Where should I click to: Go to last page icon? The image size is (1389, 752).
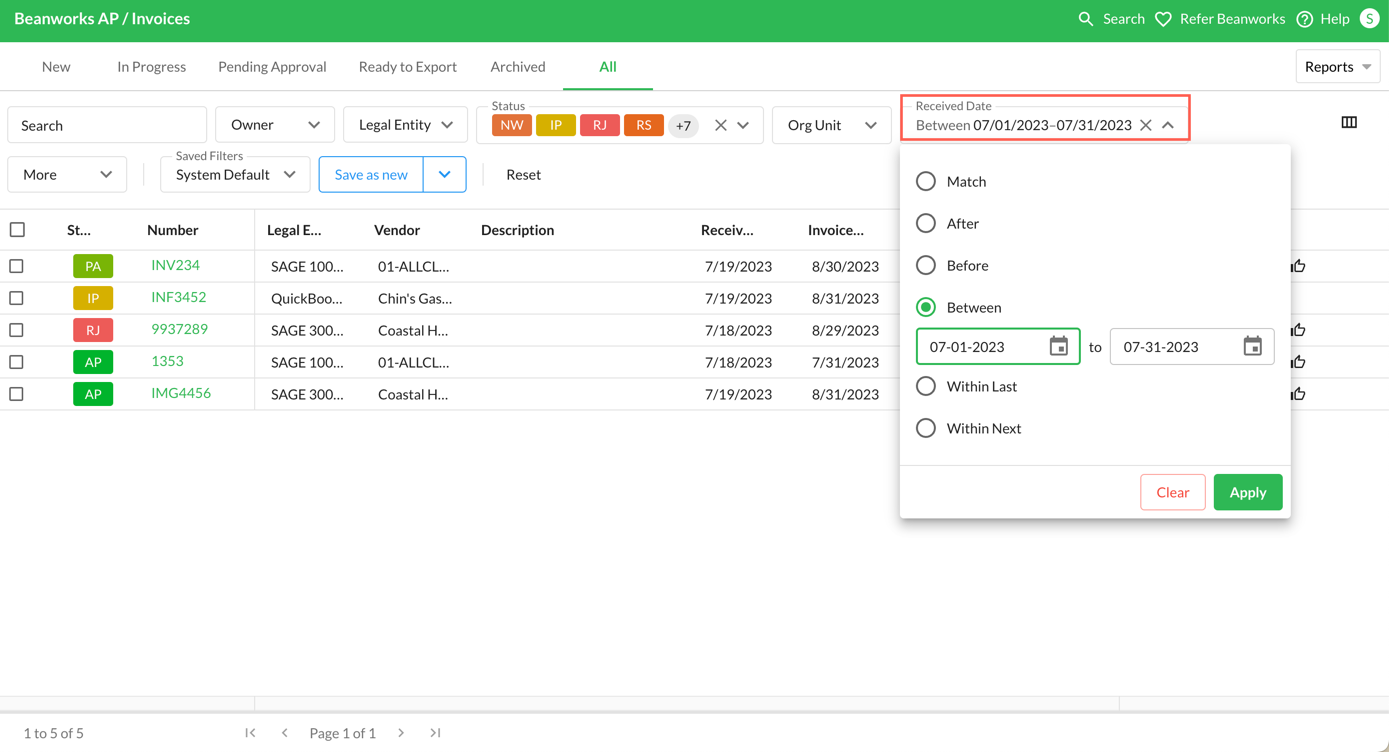coord(435,733)
